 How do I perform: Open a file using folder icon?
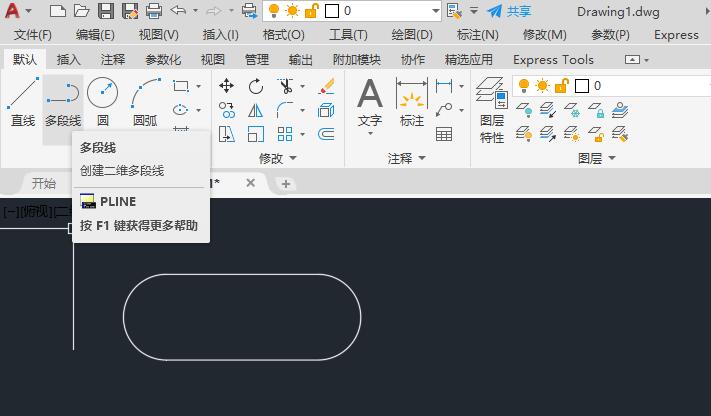[x=82, y=10]
